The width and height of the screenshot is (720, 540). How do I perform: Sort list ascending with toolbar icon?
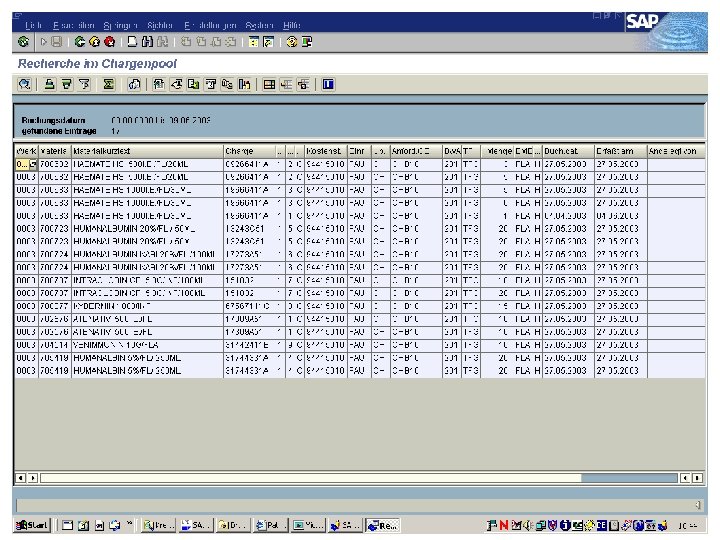coord(49,84)
